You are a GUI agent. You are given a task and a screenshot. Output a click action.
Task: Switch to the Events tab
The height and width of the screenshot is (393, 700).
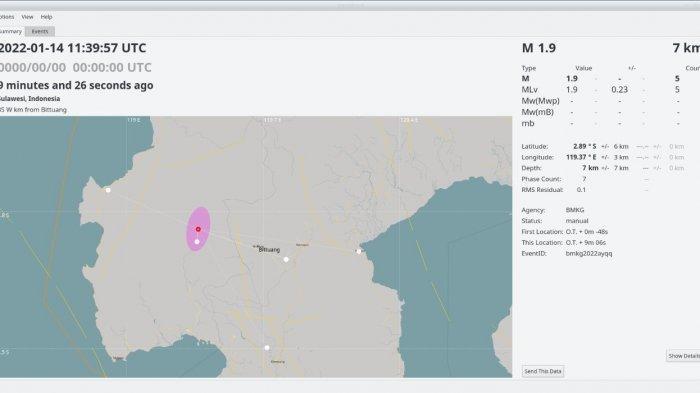tap(40, 31)
